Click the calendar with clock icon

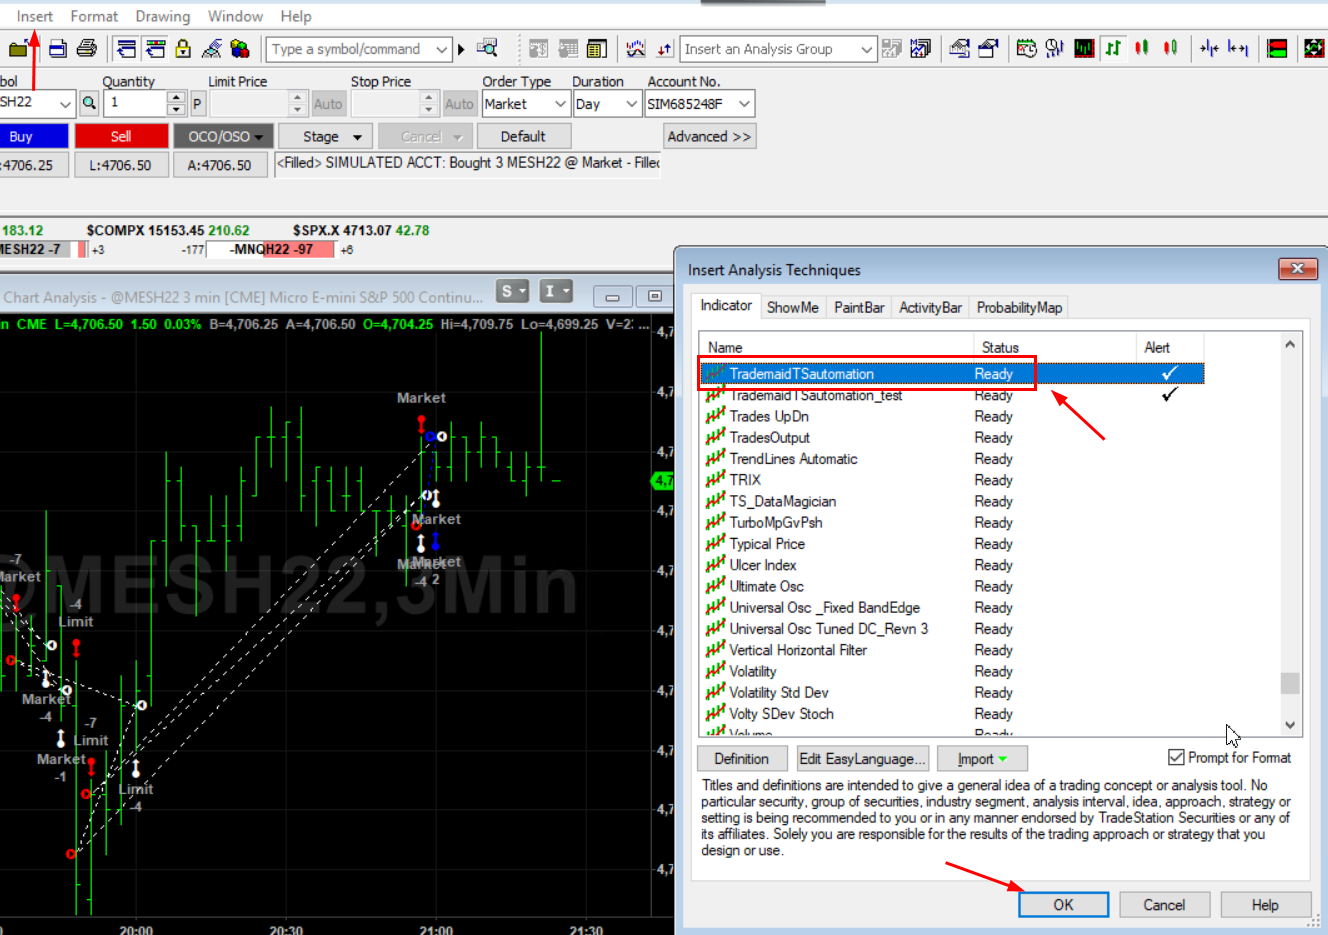[x=1026, y=48]
